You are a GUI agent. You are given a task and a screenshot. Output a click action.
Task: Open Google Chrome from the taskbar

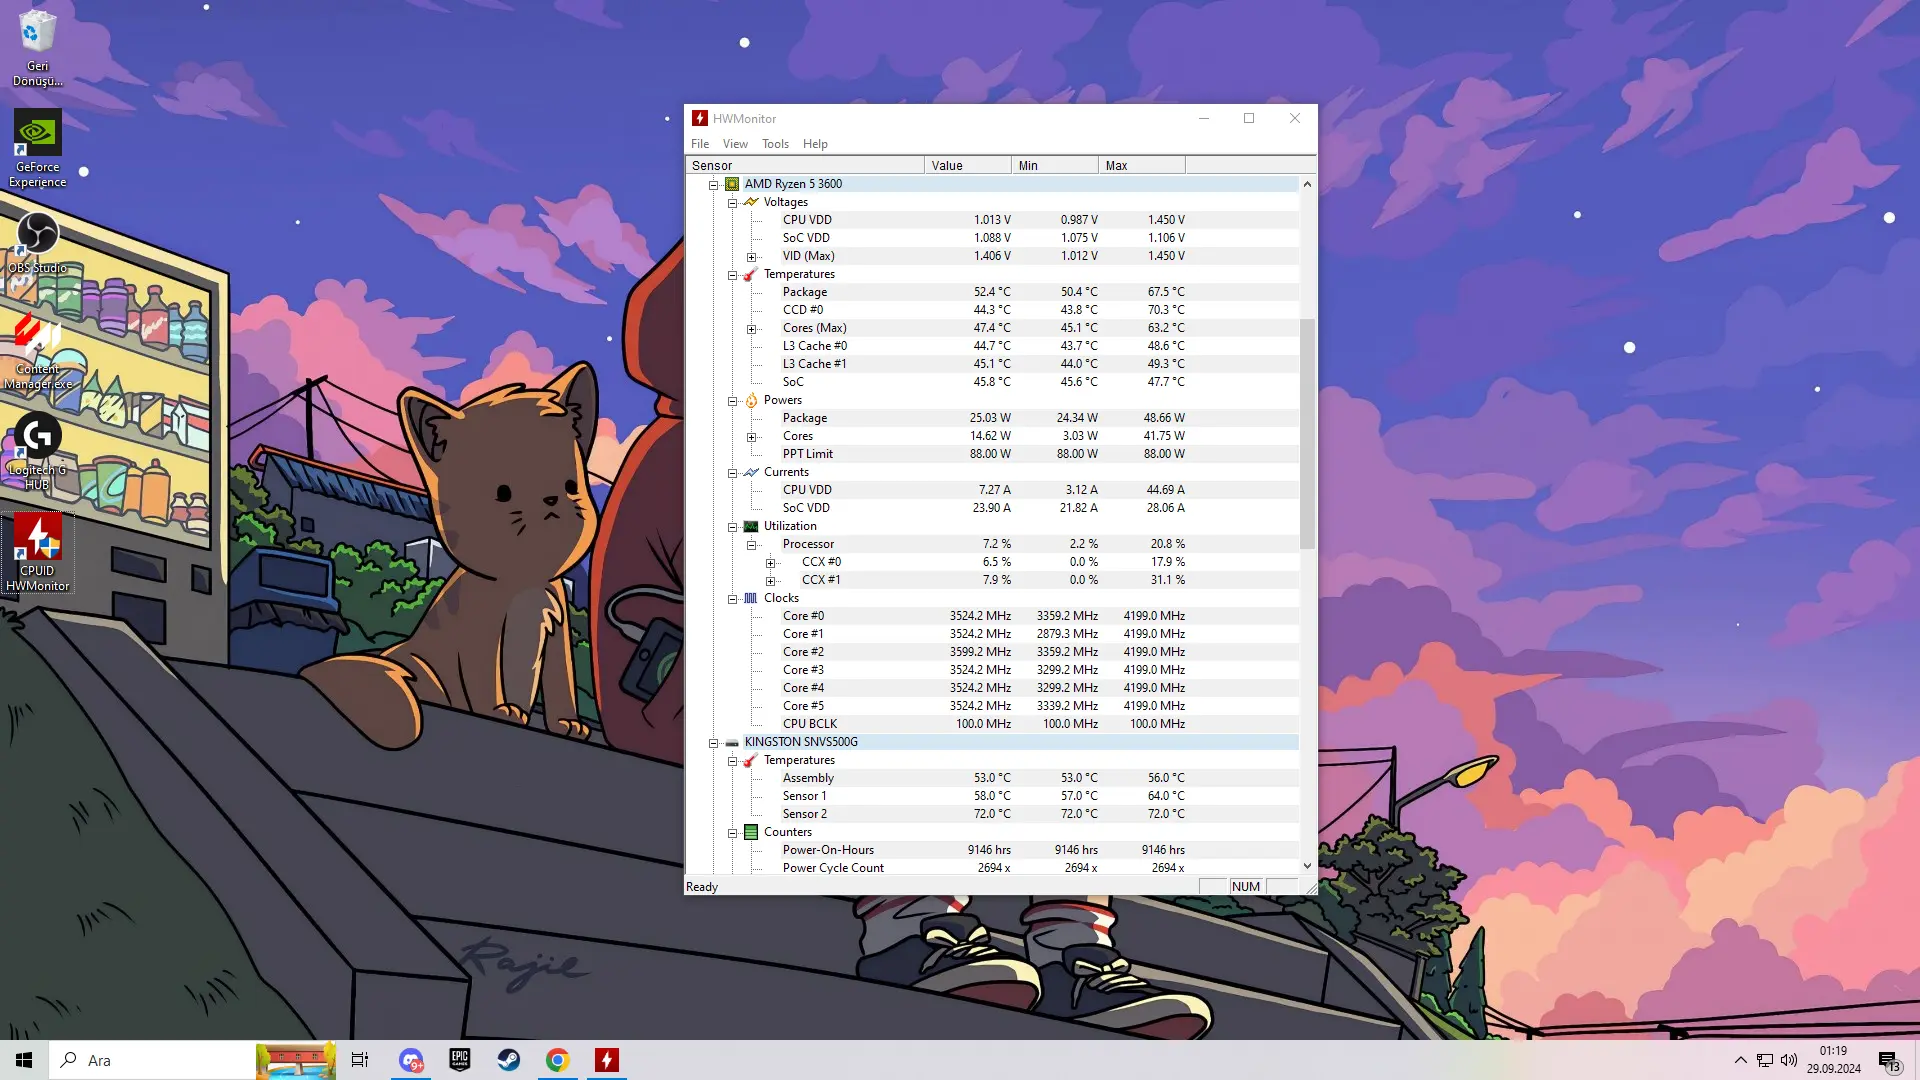coord(558,1060)
